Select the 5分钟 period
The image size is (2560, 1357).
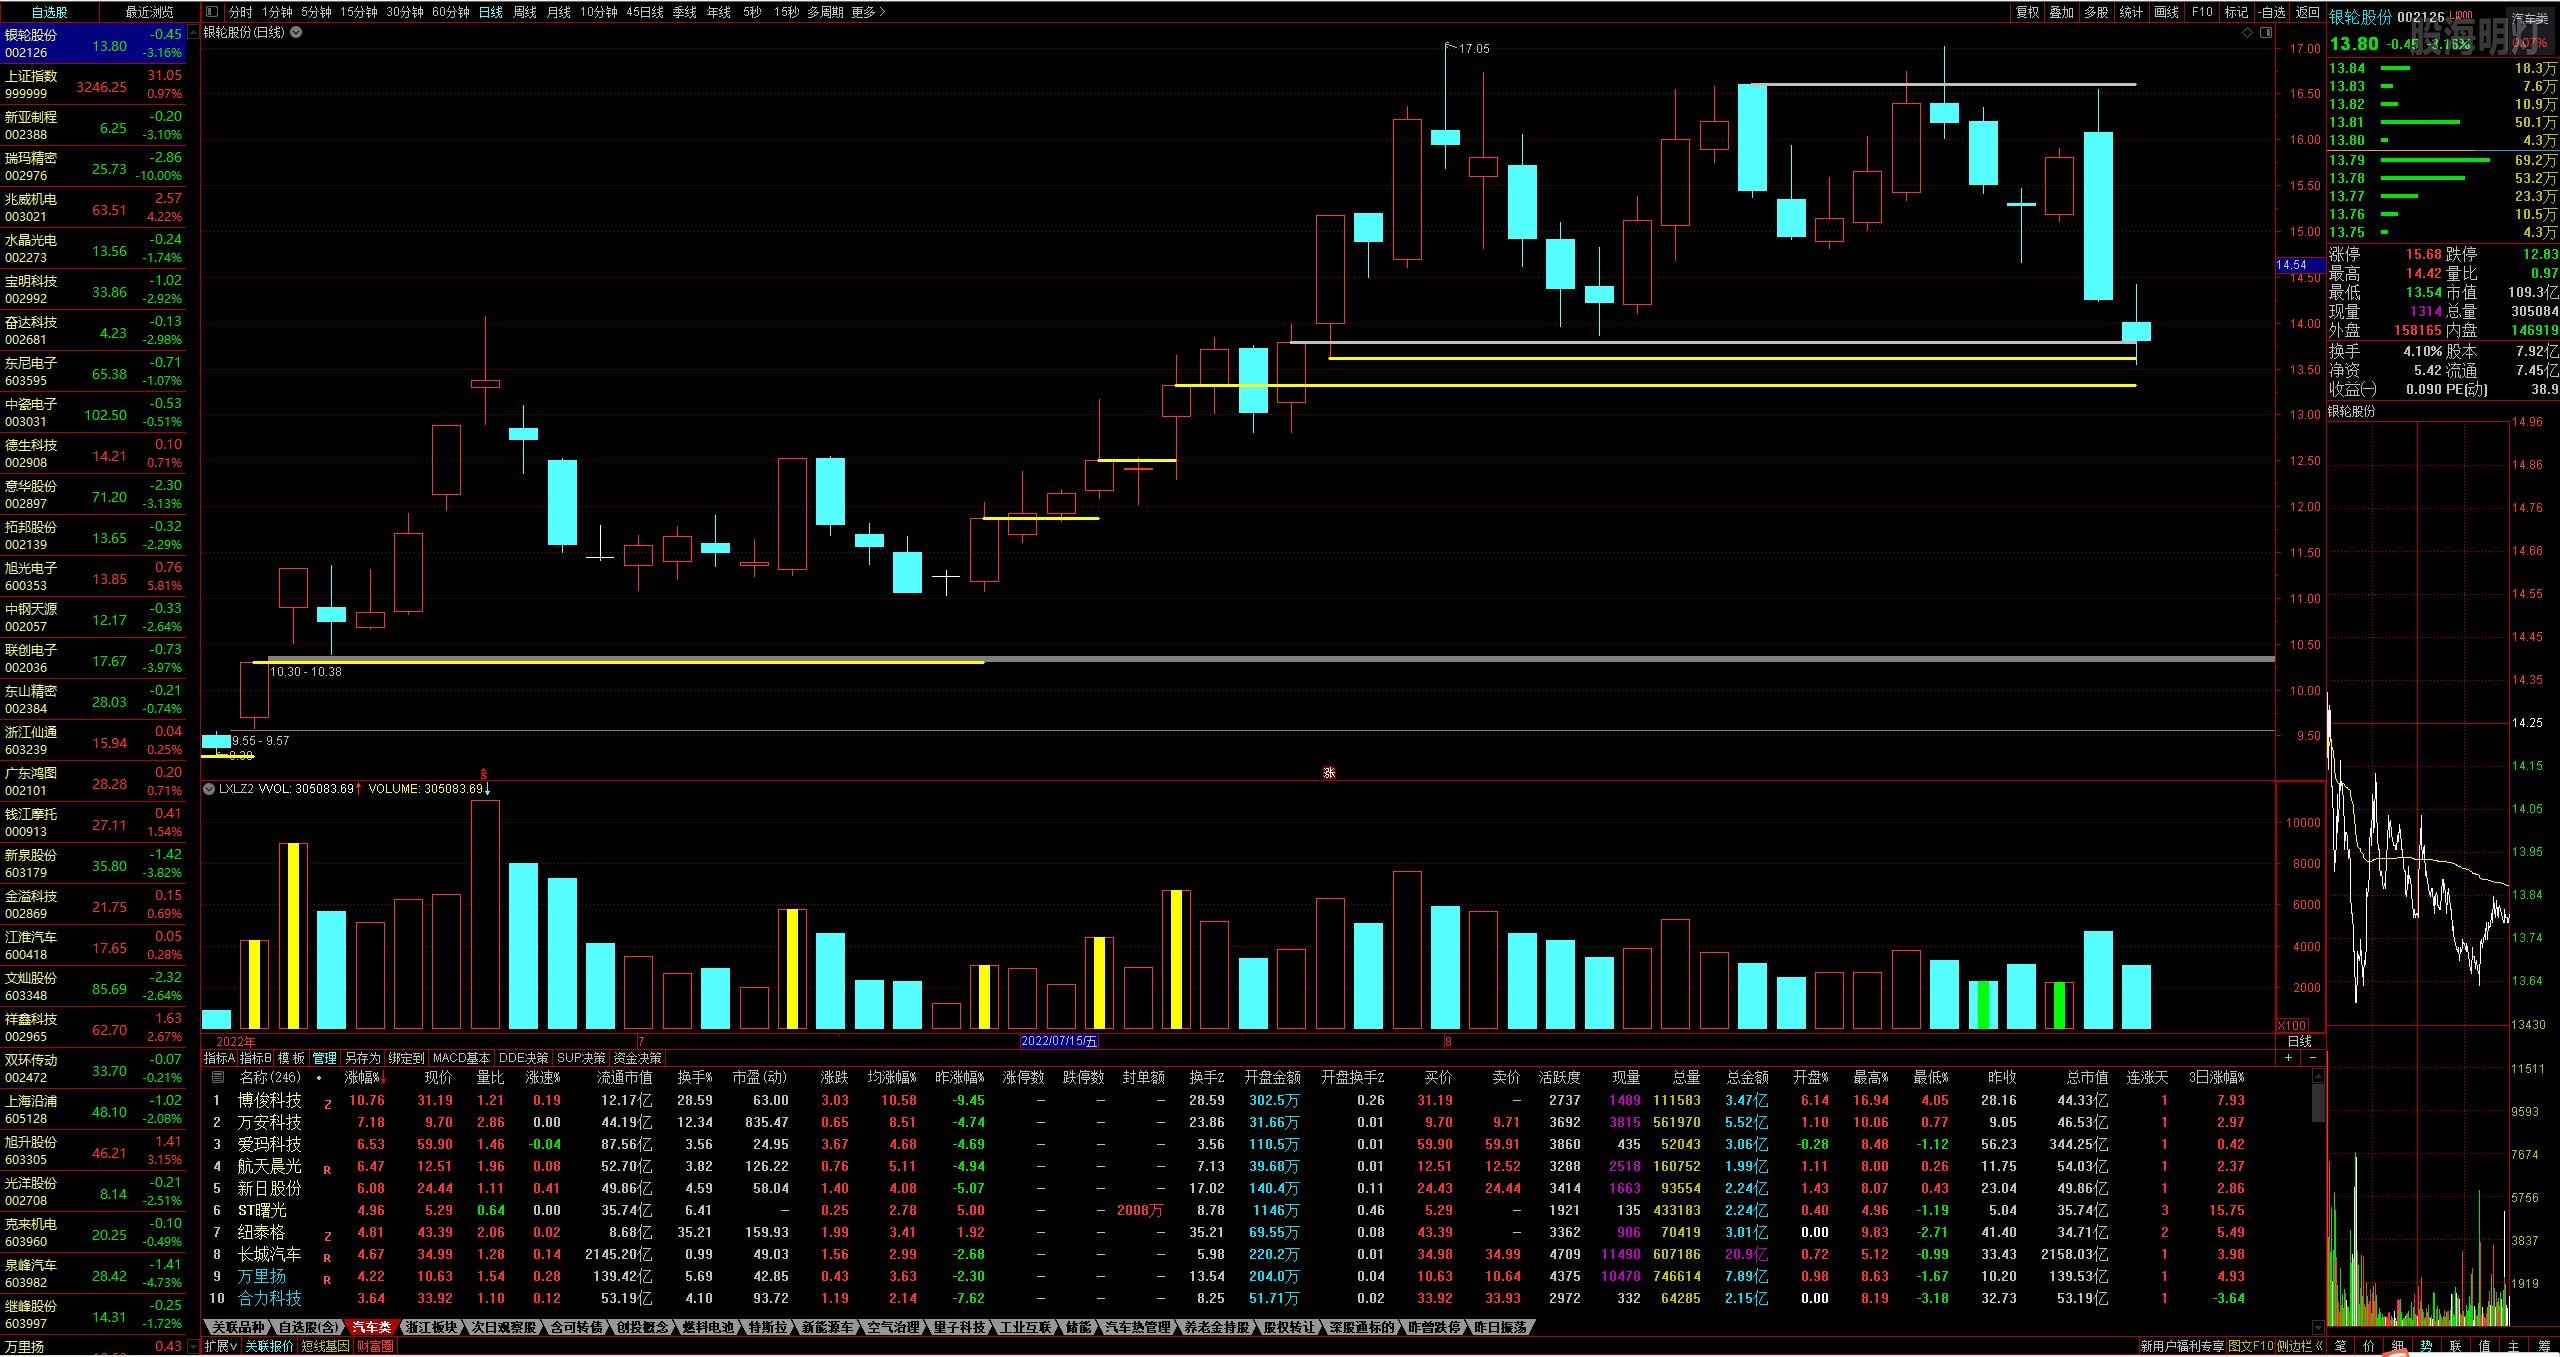point(316,12)
